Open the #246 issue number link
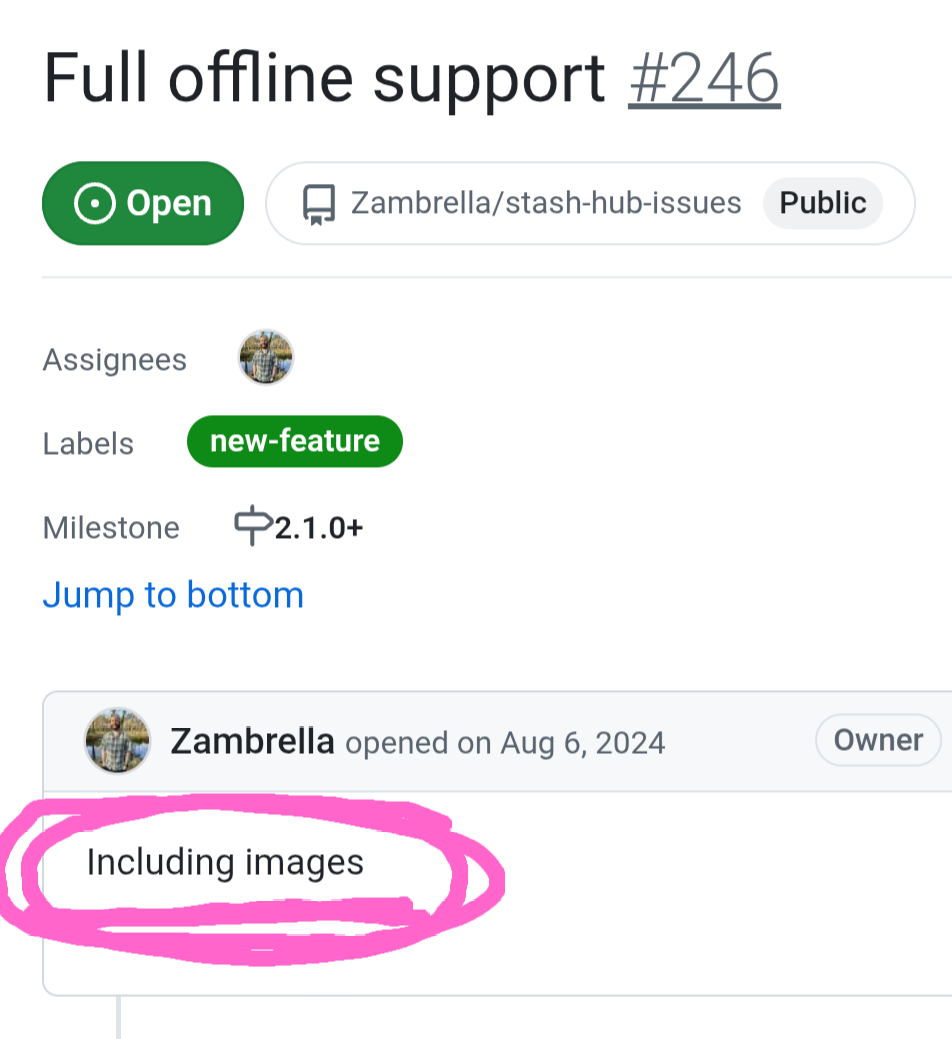The width and height of the screenshot is (952, 1039). [704, 78]
